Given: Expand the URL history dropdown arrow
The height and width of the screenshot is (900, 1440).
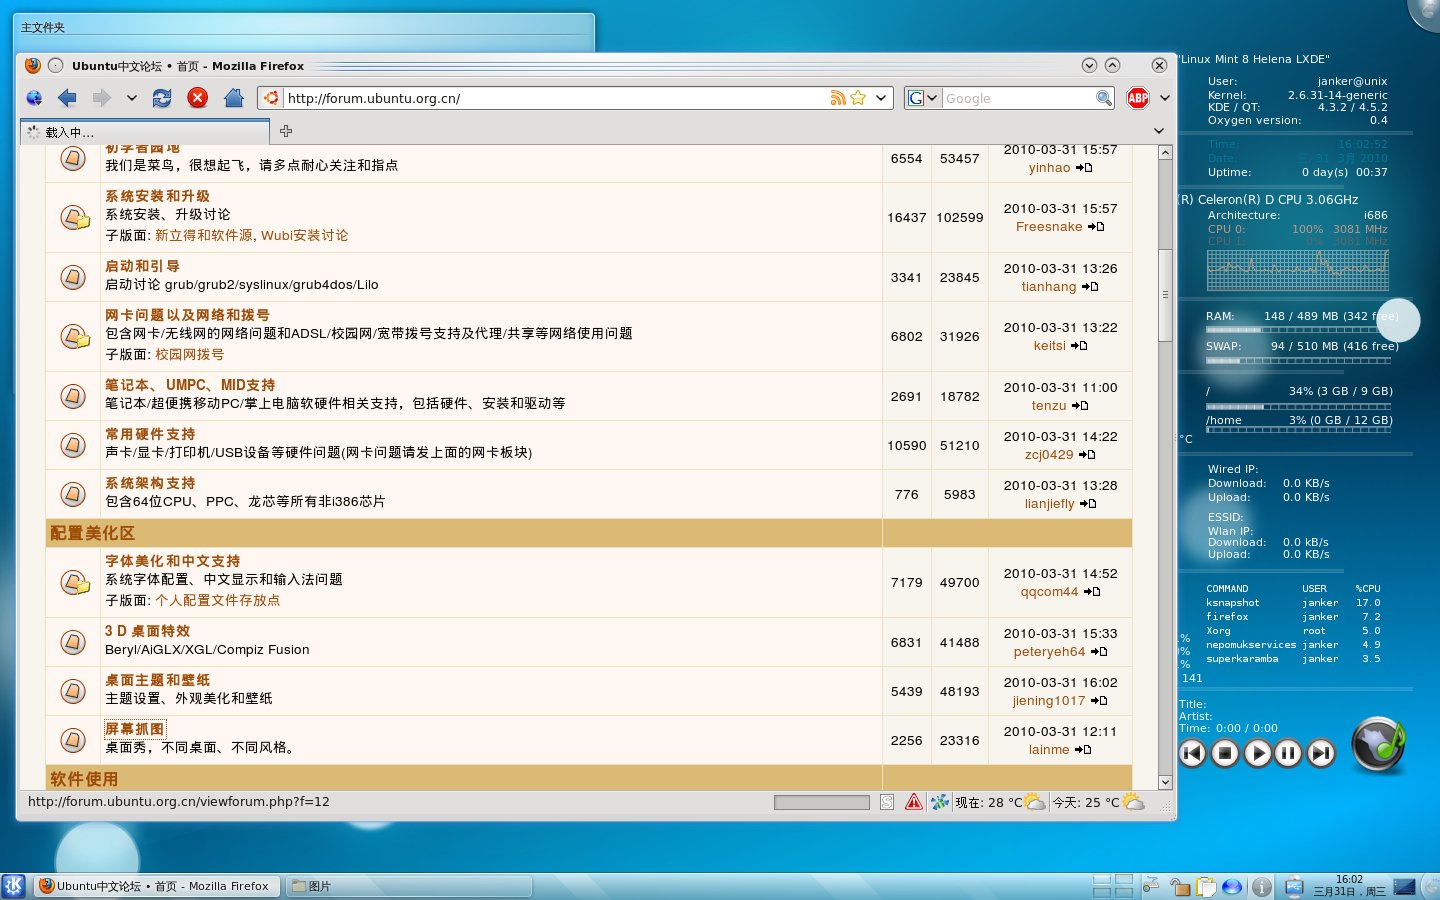Looking at the screenshot, I should [881, 98].
